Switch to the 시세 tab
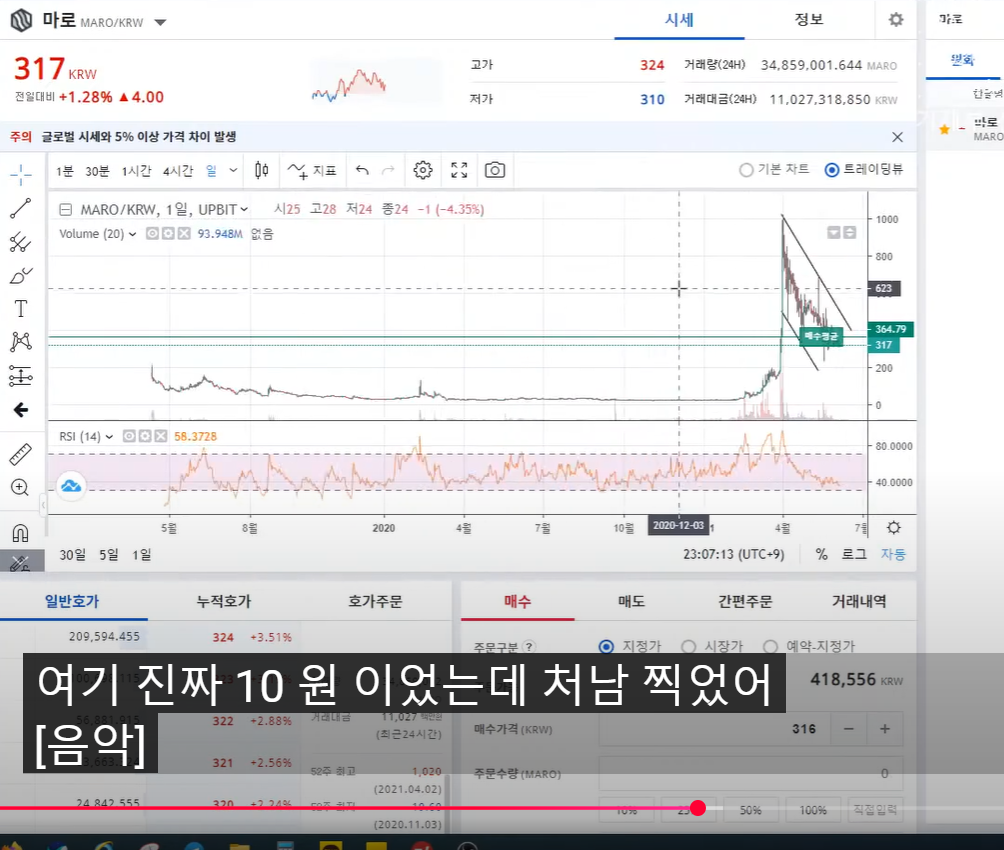The image size is (1004, 850). 679,20
